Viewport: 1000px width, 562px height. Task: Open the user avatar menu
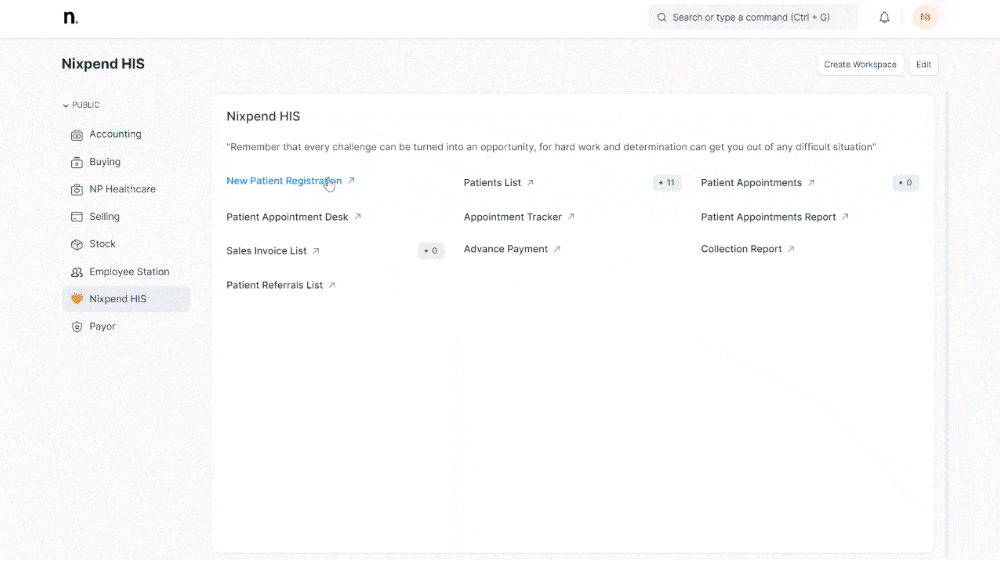click(x=925, y=17)
